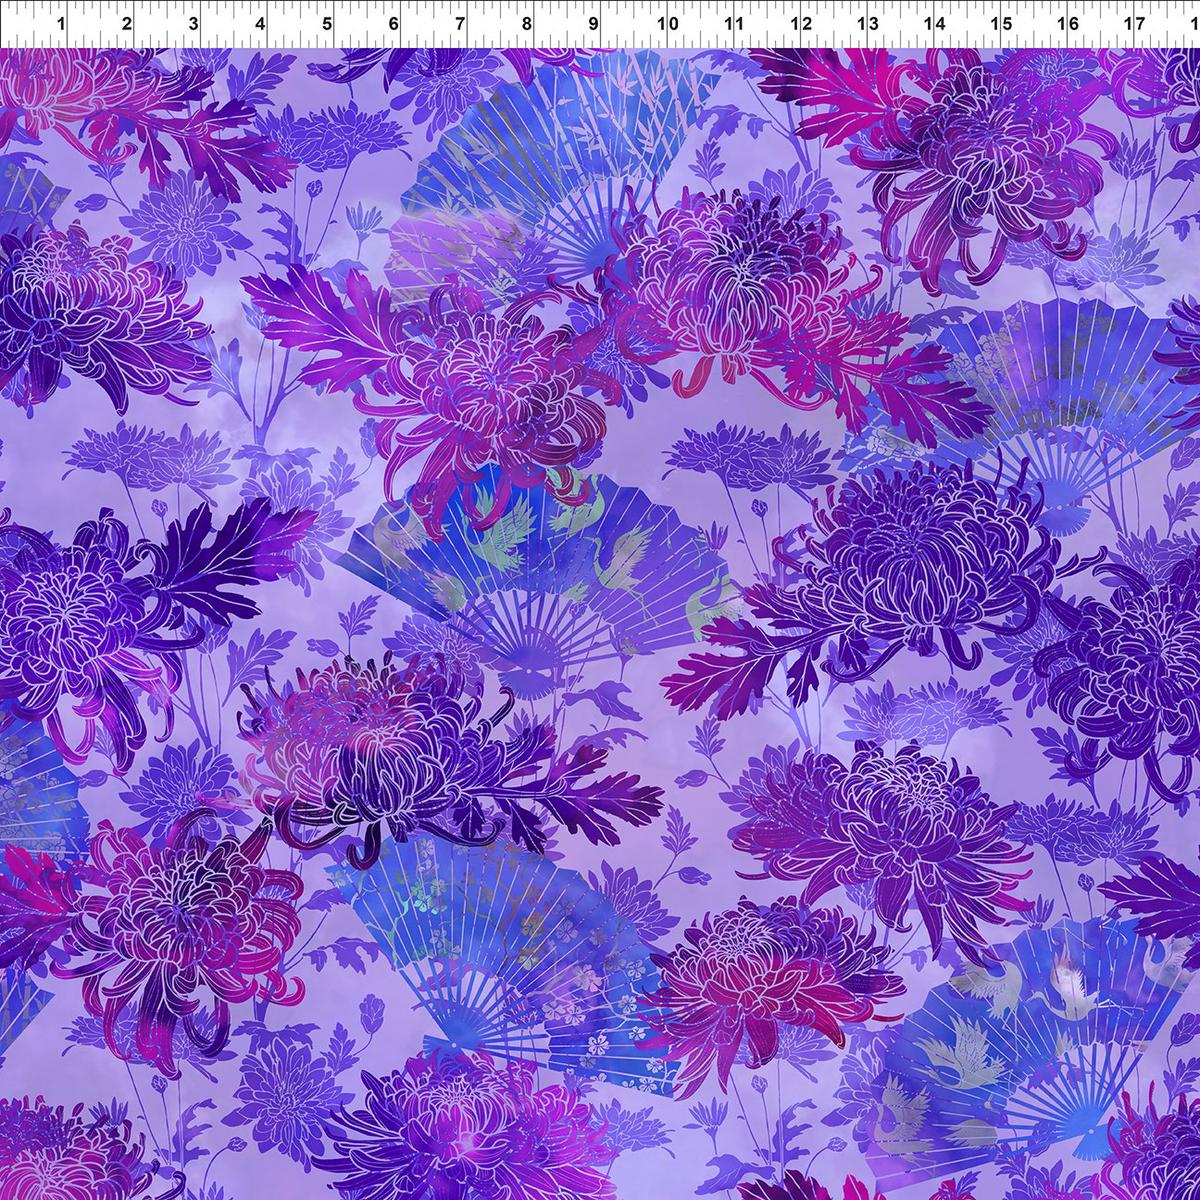Click the ruler number 14 mark

coord(935,22)
